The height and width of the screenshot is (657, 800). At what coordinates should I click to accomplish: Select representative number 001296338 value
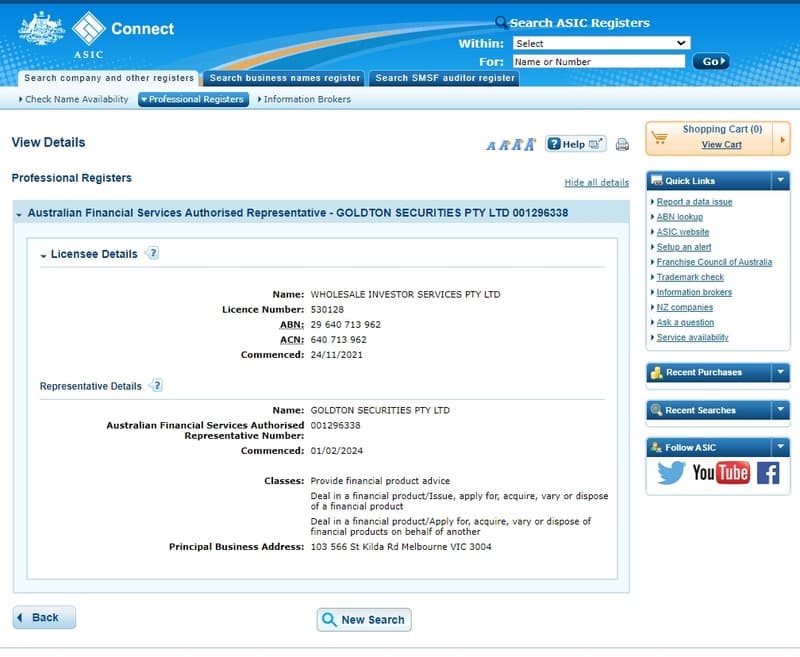(x=335, y=425)
